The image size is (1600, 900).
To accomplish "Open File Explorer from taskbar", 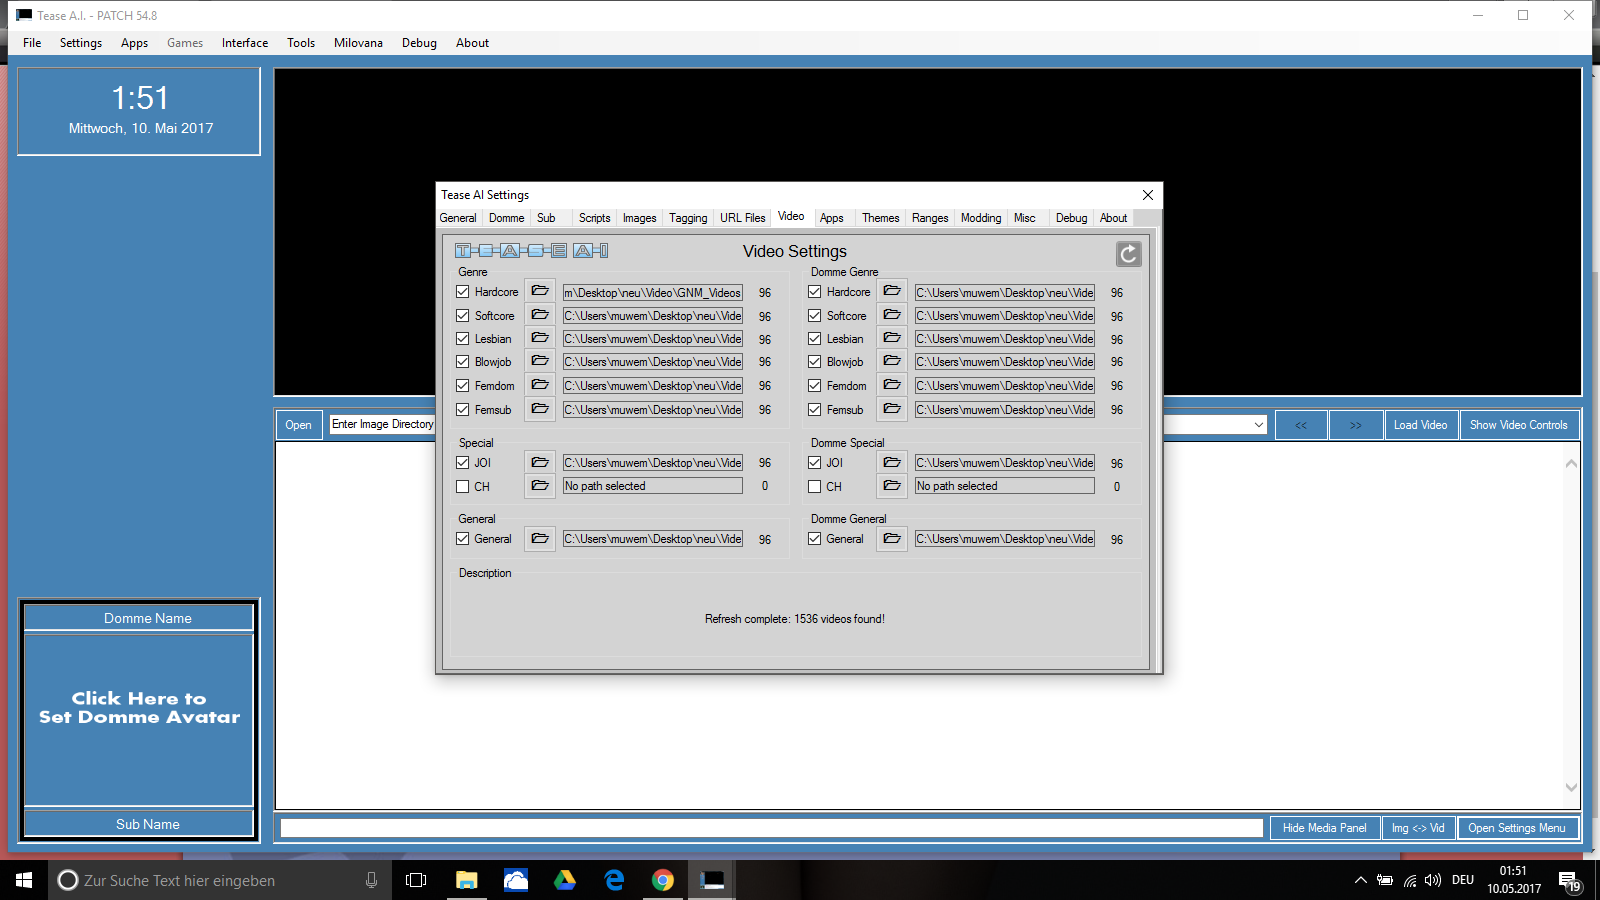I will pos(467,880).
